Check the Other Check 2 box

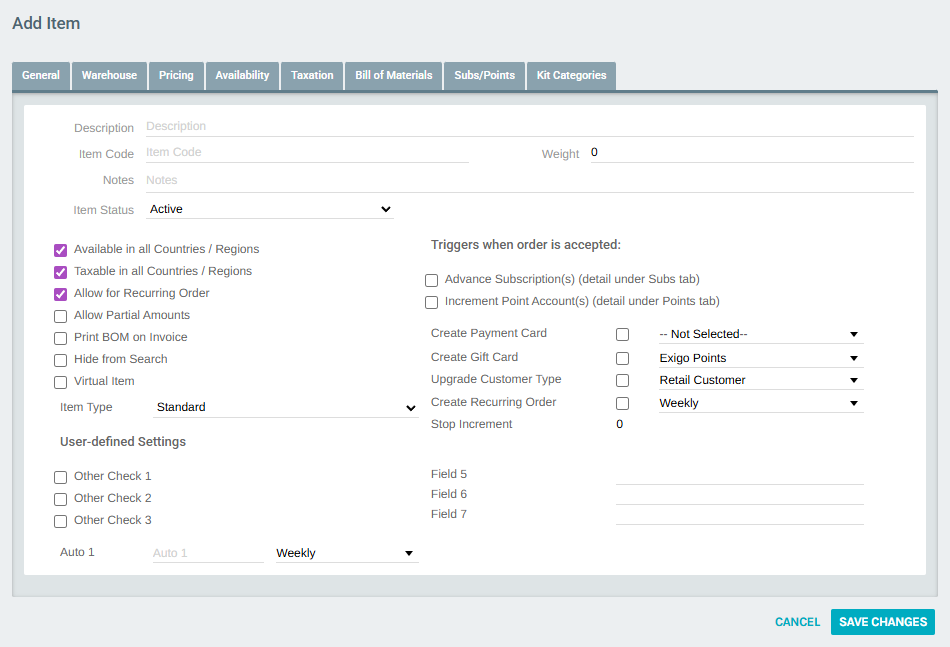tap(61, 499)
